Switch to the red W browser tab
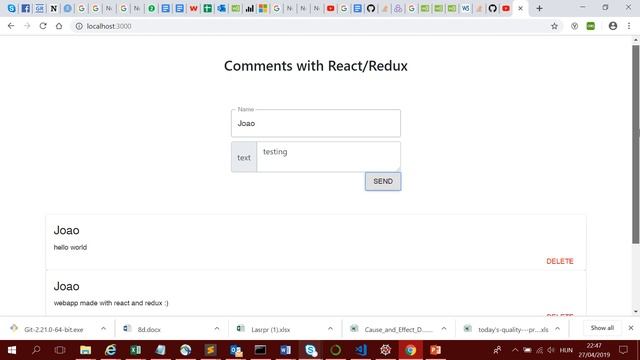This screenshot has width=640, height=360. coord(193,8)
